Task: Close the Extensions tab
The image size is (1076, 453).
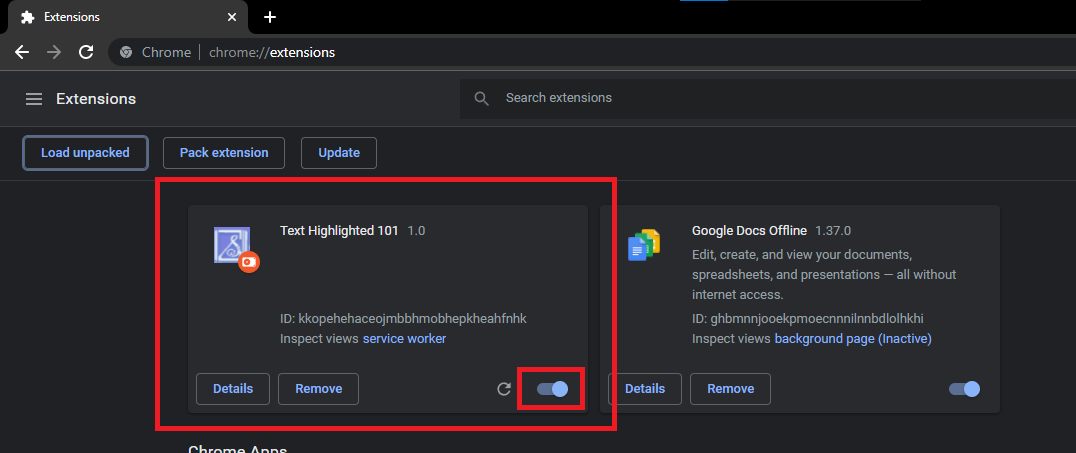Action: (232, 17)
